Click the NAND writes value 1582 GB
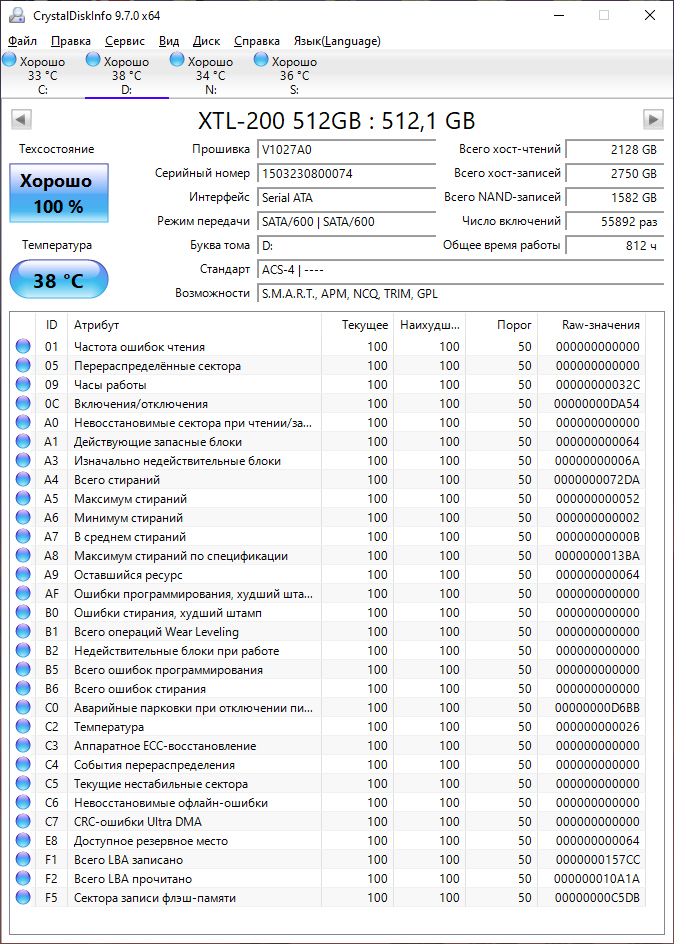 click(615, 197)
